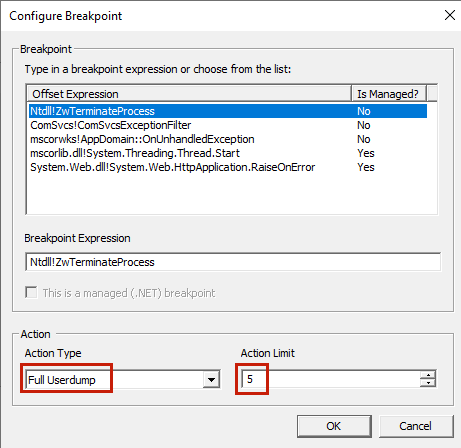
Task: Select the Ntdll!ZwTerminateProcess list row
Action: [x=228, y=111]
